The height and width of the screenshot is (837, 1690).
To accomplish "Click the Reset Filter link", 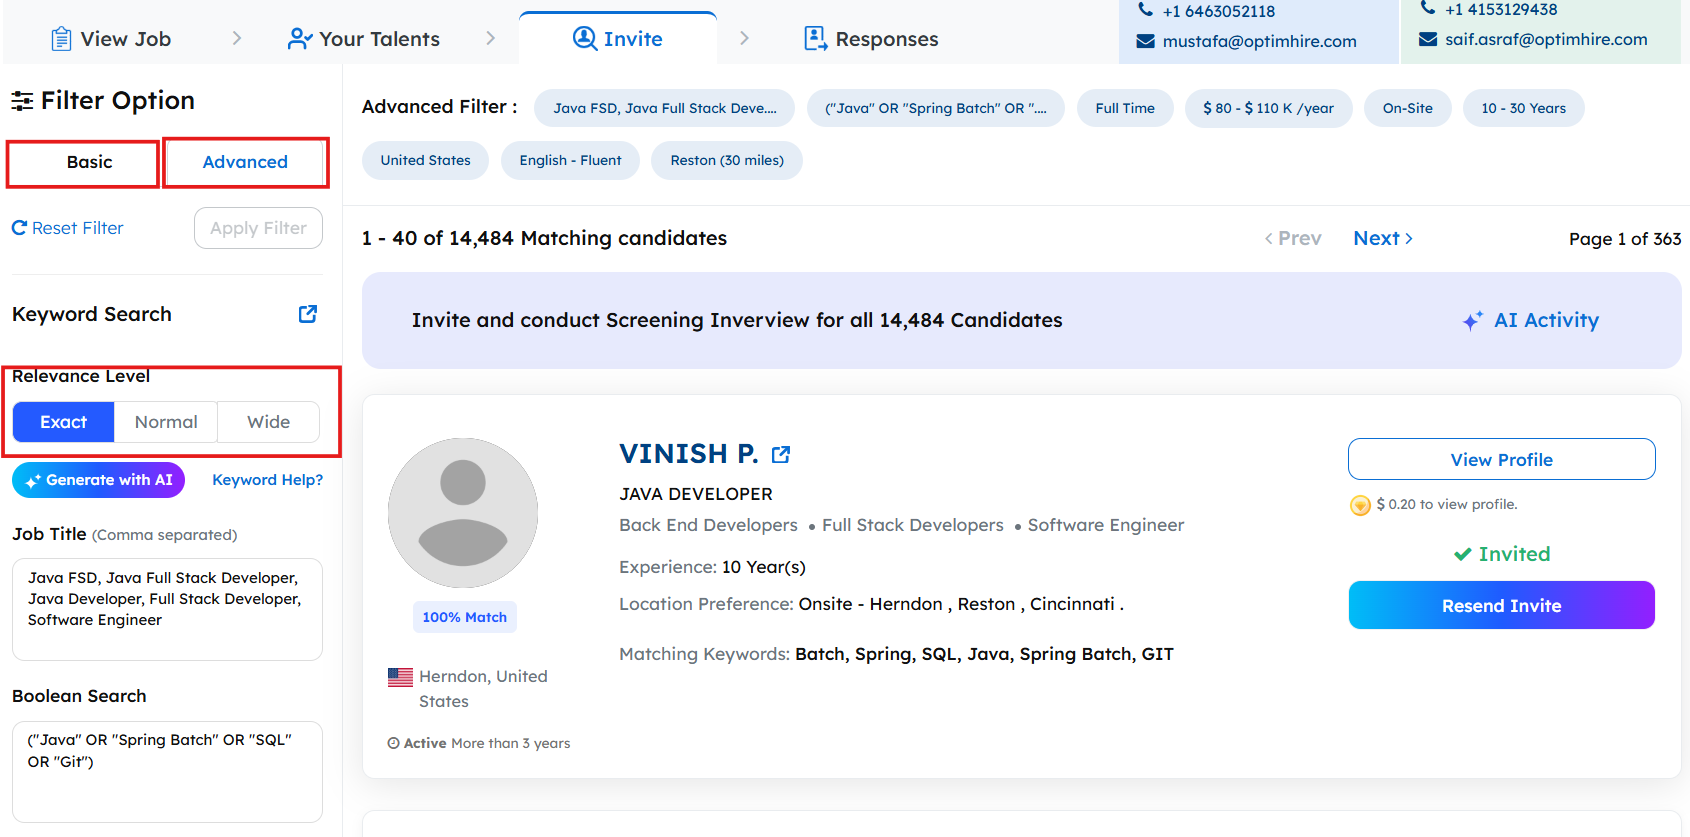I will 68,228.
